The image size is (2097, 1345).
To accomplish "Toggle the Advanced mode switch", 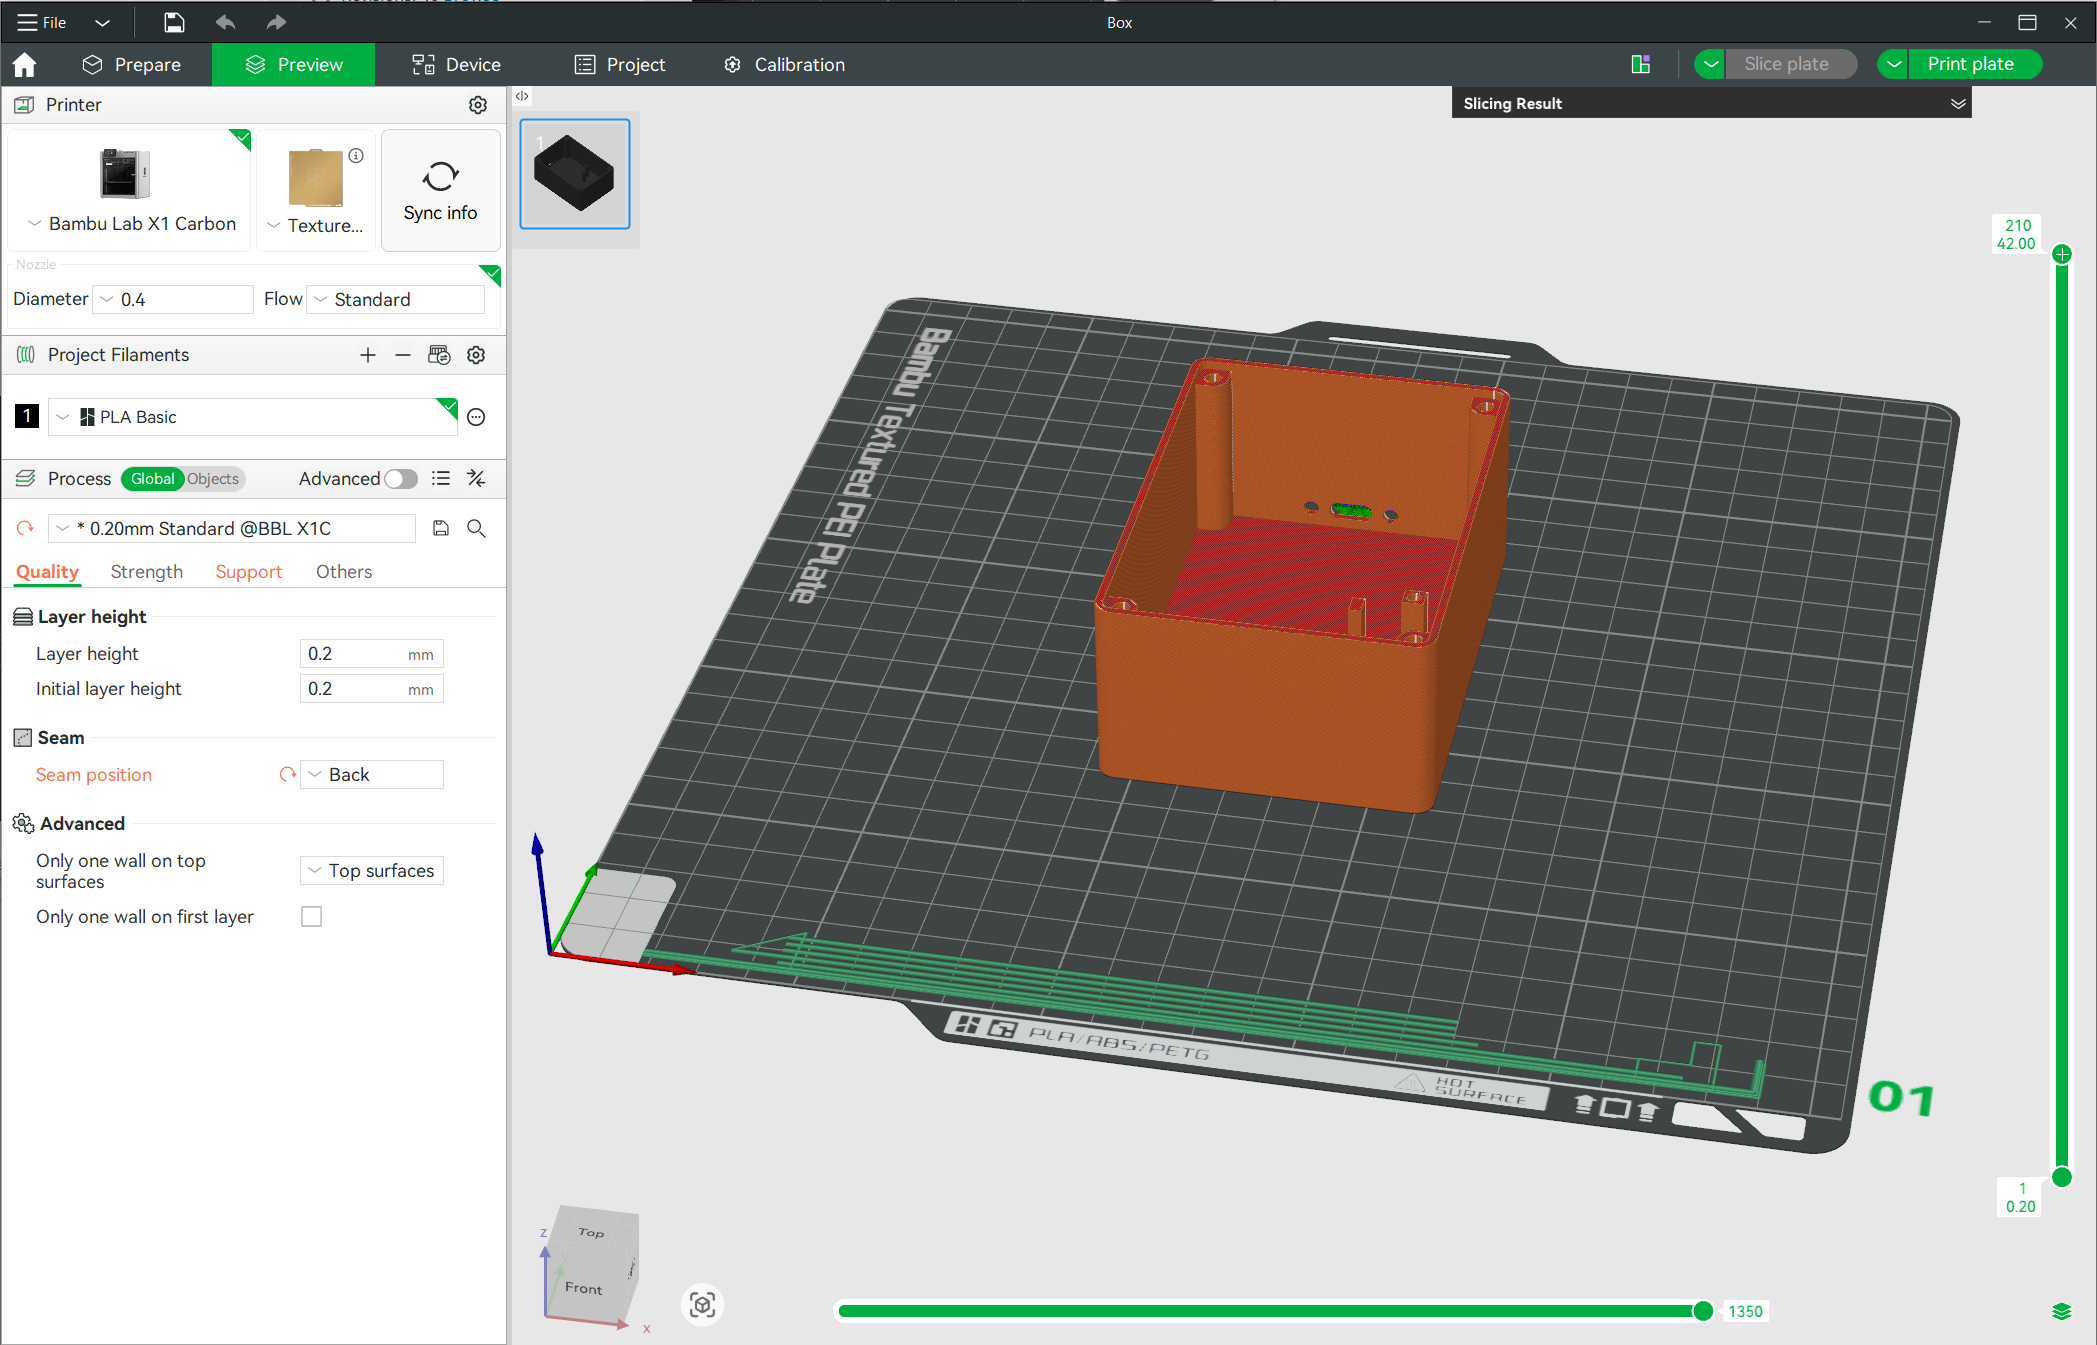I will click(401, 479).
